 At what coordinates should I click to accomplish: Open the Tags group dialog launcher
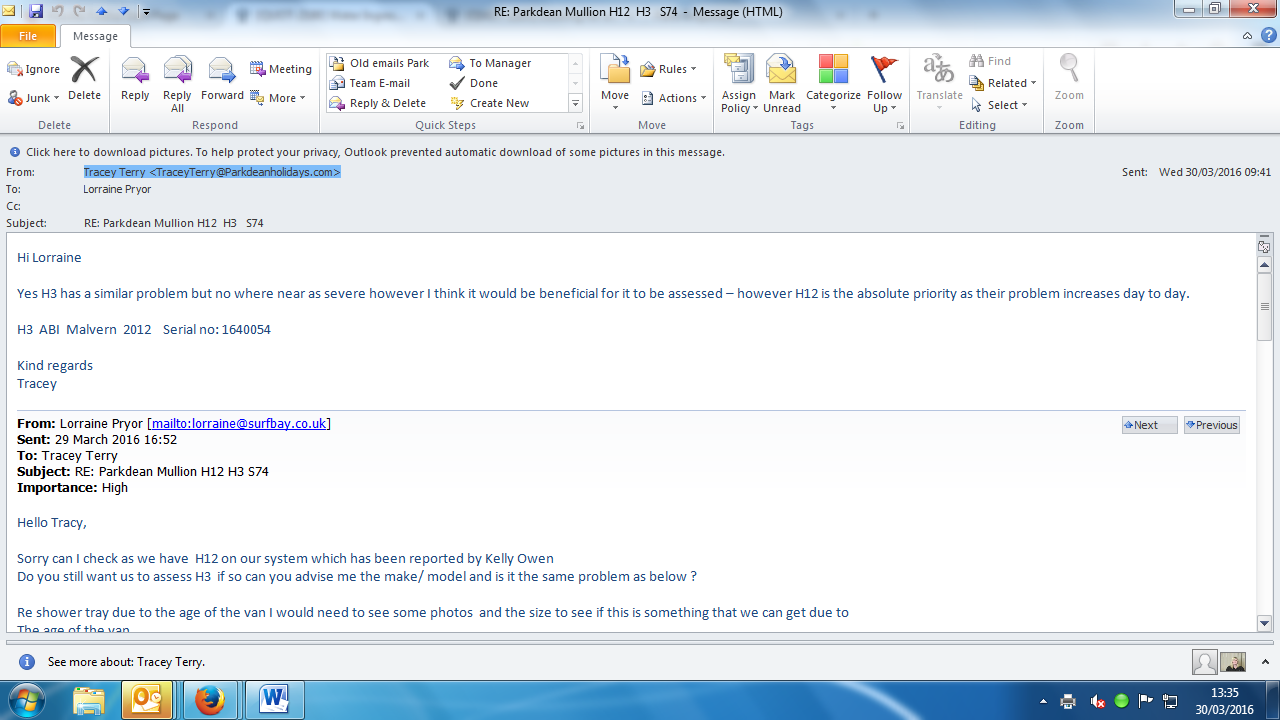900,126
